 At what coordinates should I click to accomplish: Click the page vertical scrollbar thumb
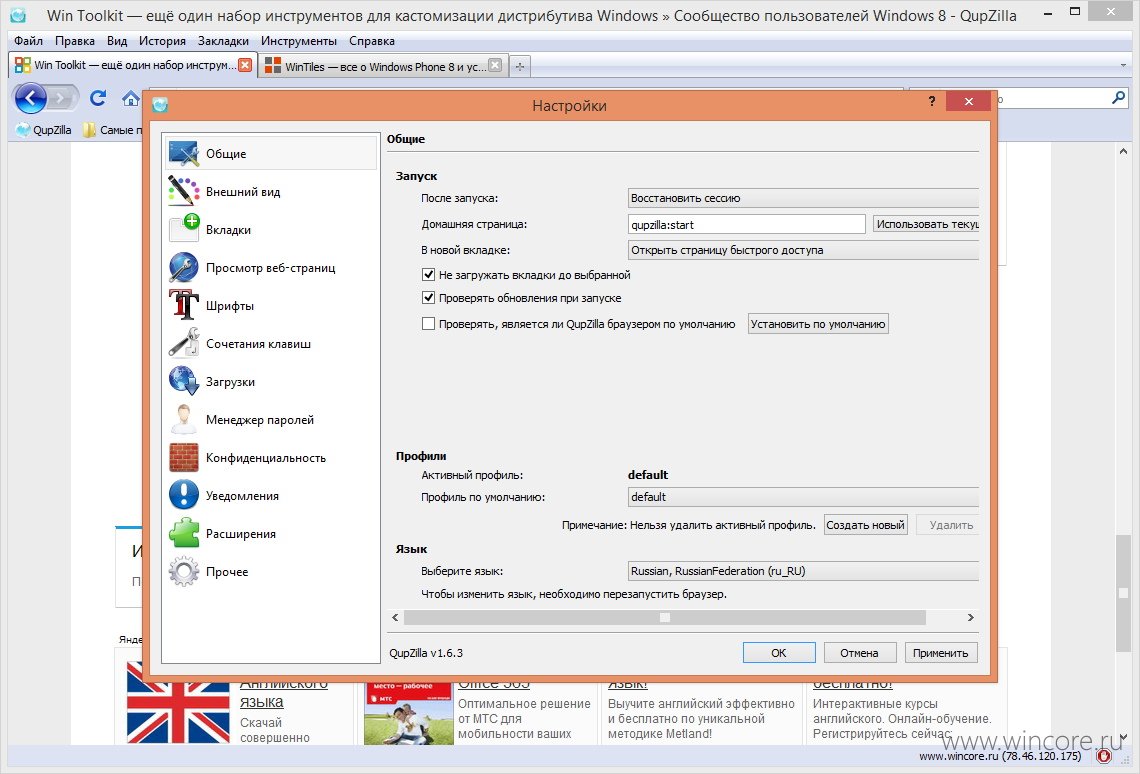[1123, 593]
